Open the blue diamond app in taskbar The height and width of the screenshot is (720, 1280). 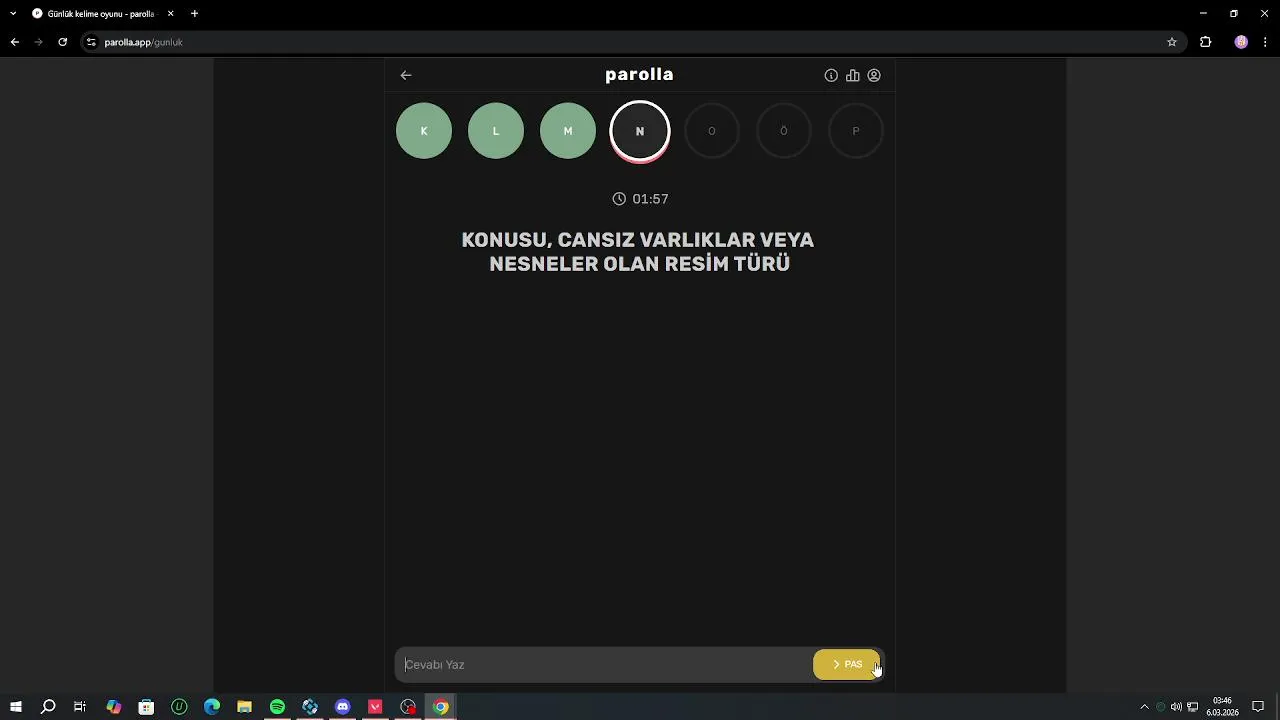310,707
